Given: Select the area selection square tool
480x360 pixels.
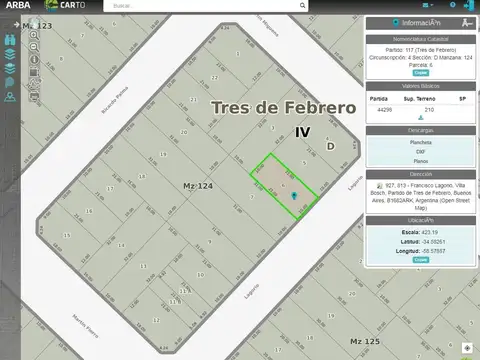Looking at the screenshot, I should 34,72.
